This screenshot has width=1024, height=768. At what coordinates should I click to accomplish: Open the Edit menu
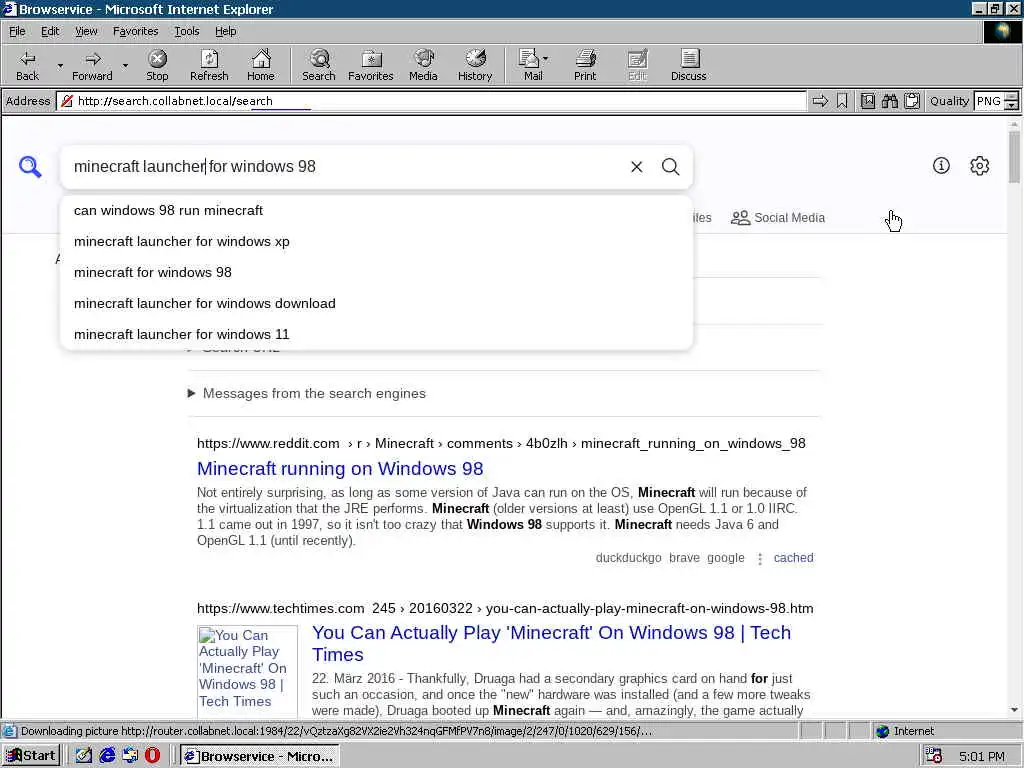coord(50,31)
